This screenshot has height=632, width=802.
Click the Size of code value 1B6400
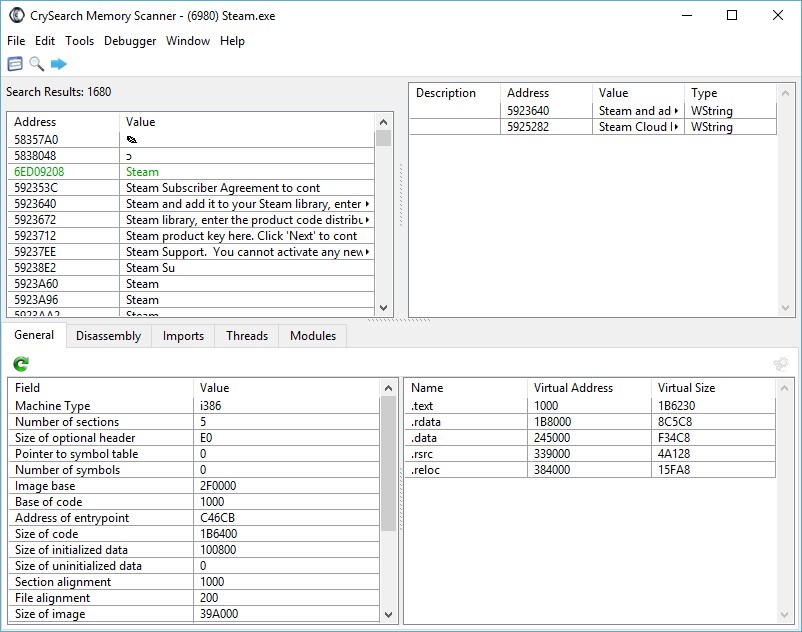[x=218, y=534]
